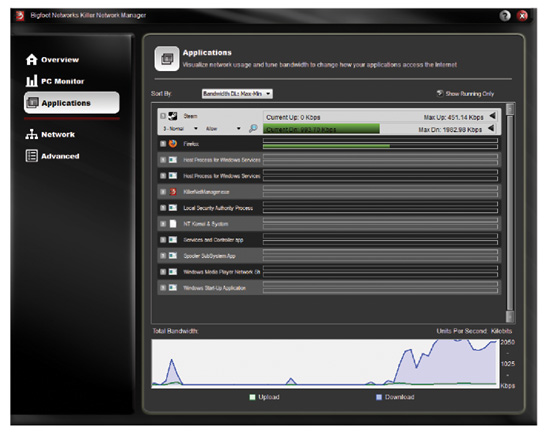Open the Advanced list icon
The width and height of the screenshot is (549, 434).
pos(32,156)
